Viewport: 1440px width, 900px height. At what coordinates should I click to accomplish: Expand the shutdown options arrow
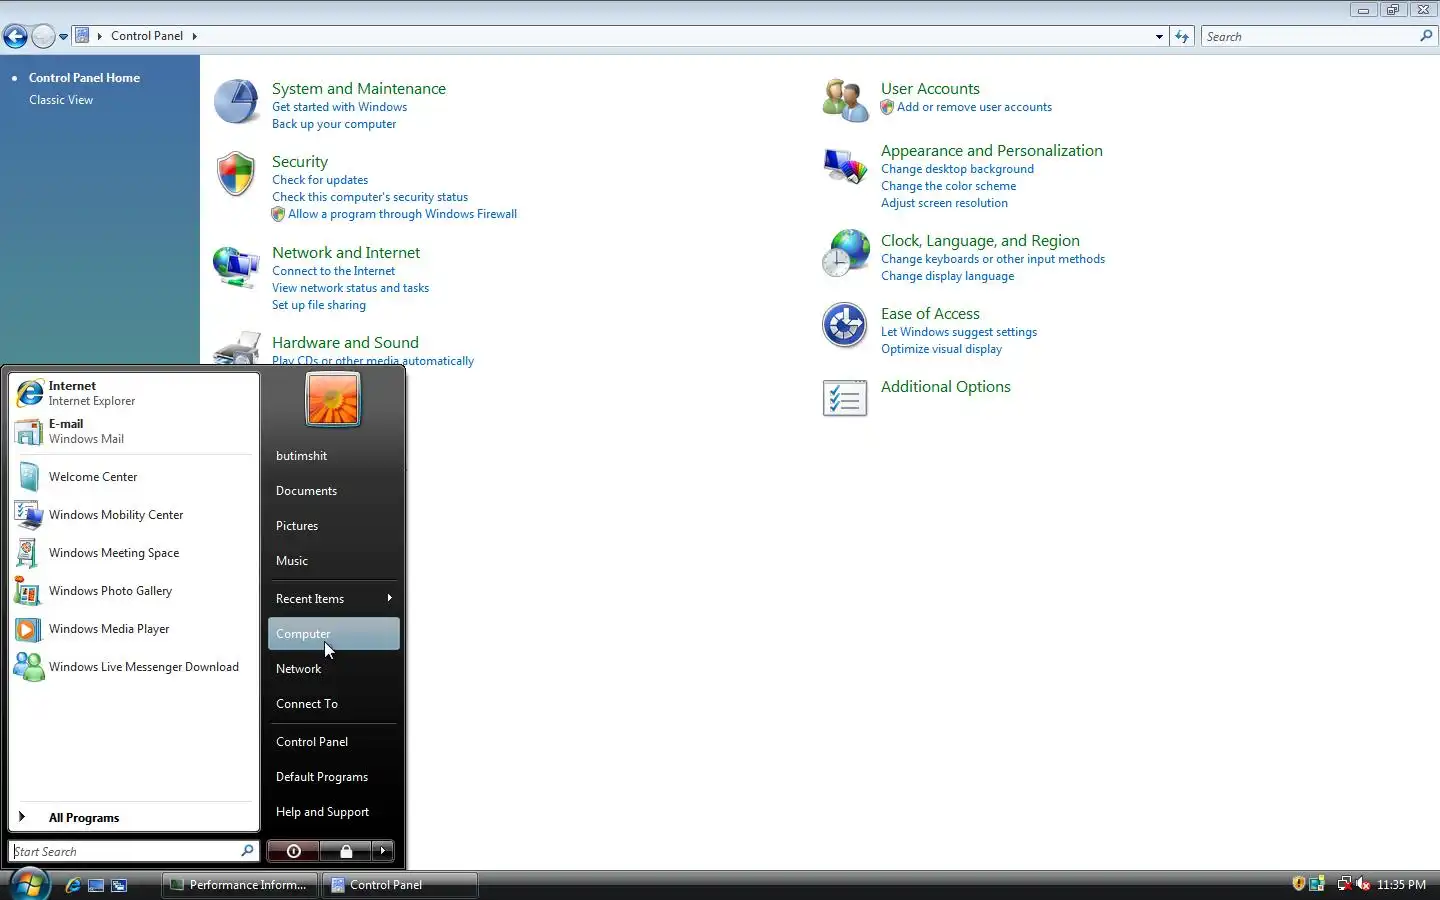pos(383,851)
